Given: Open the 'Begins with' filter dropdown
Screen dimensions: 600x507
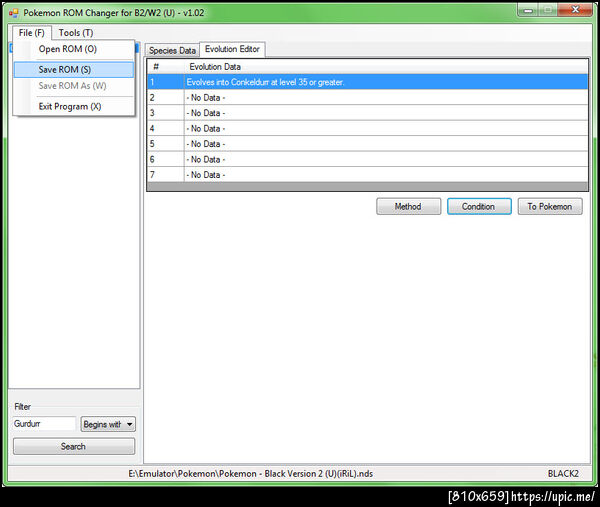Looking at the screenshot, I should pyautogui.click(x=108, y=424).
